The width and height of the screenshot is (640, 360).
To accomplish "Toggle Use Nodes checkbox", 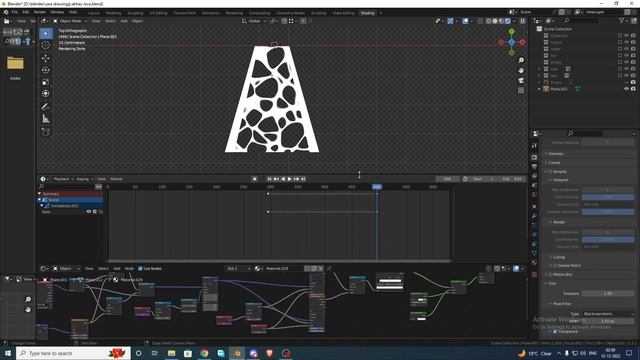I will click(x=140, y=269).
